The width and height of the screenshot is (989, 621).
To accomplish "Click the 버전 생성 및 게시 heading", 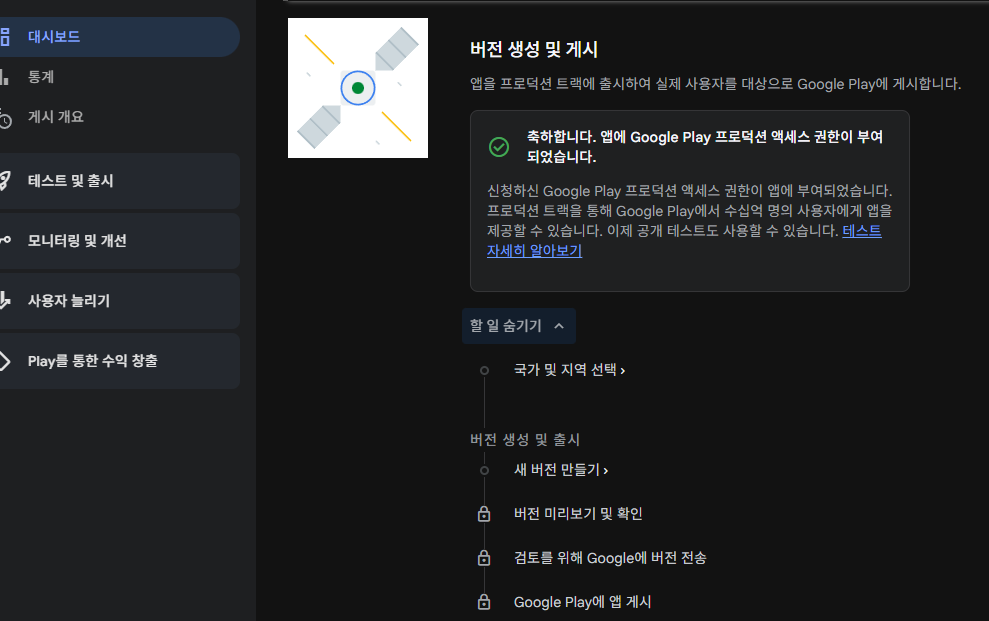I will [534, 49].
